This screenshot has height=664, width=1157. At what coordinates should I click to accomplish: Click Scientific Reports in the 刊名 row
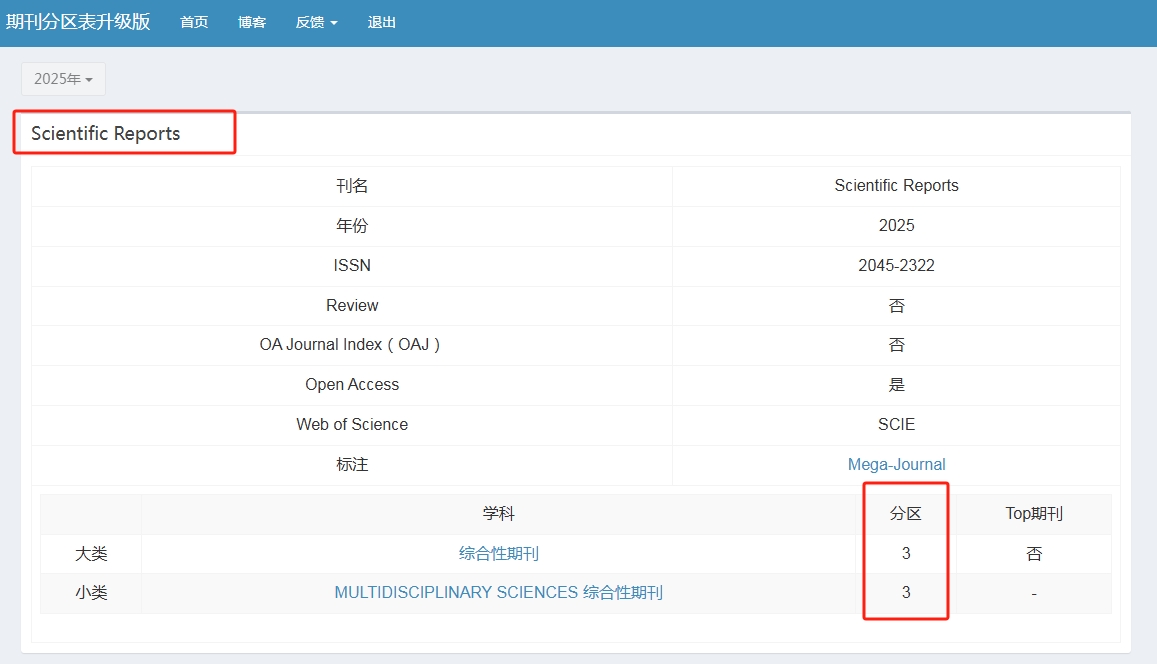(897, 186)
